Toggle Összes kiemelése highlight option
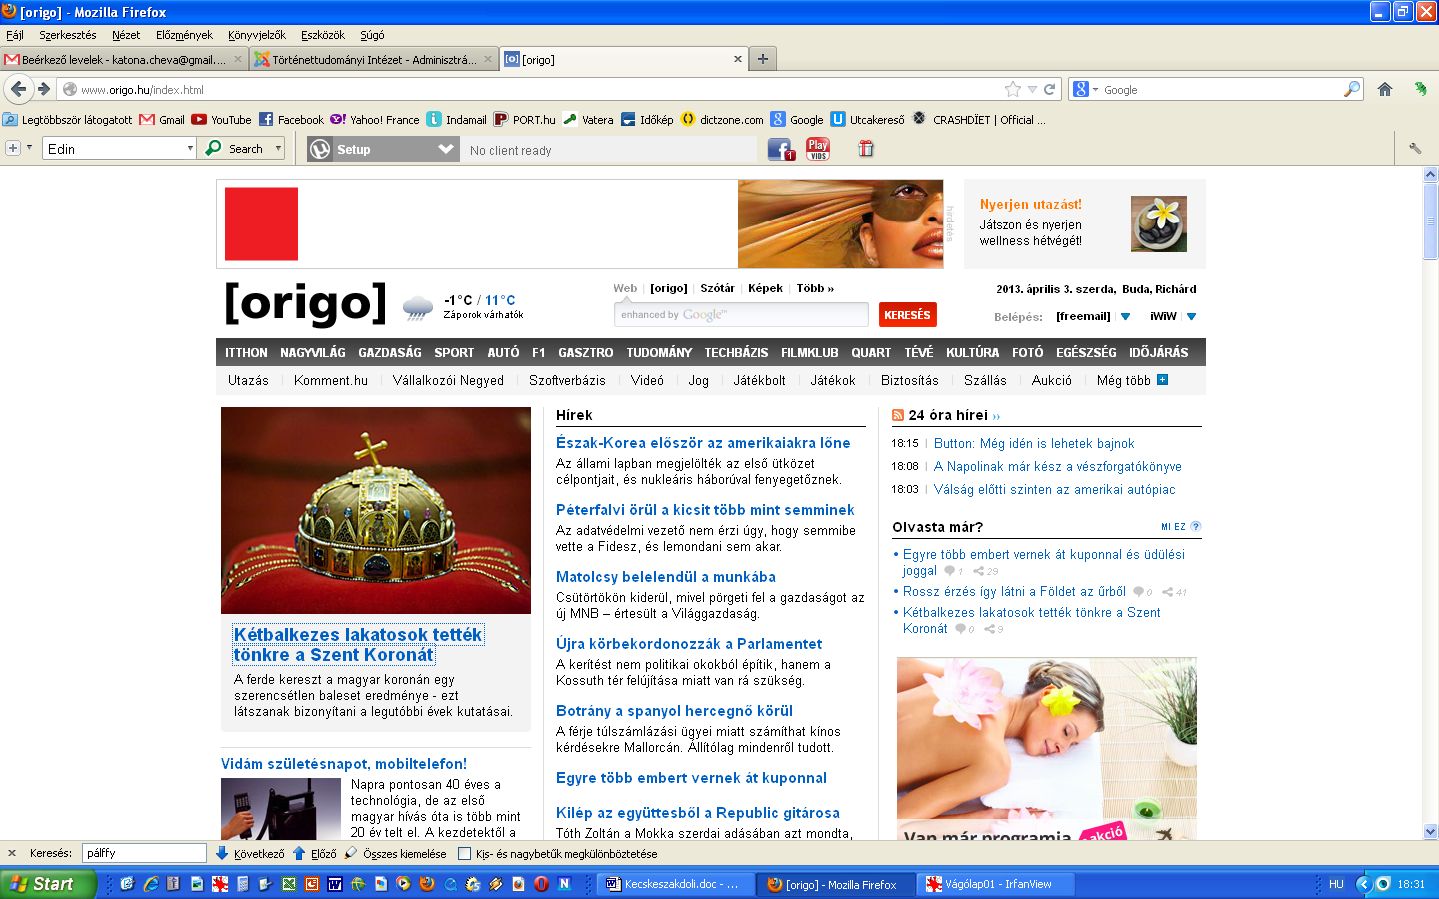The image size is (1439, 899). [395, 854]
